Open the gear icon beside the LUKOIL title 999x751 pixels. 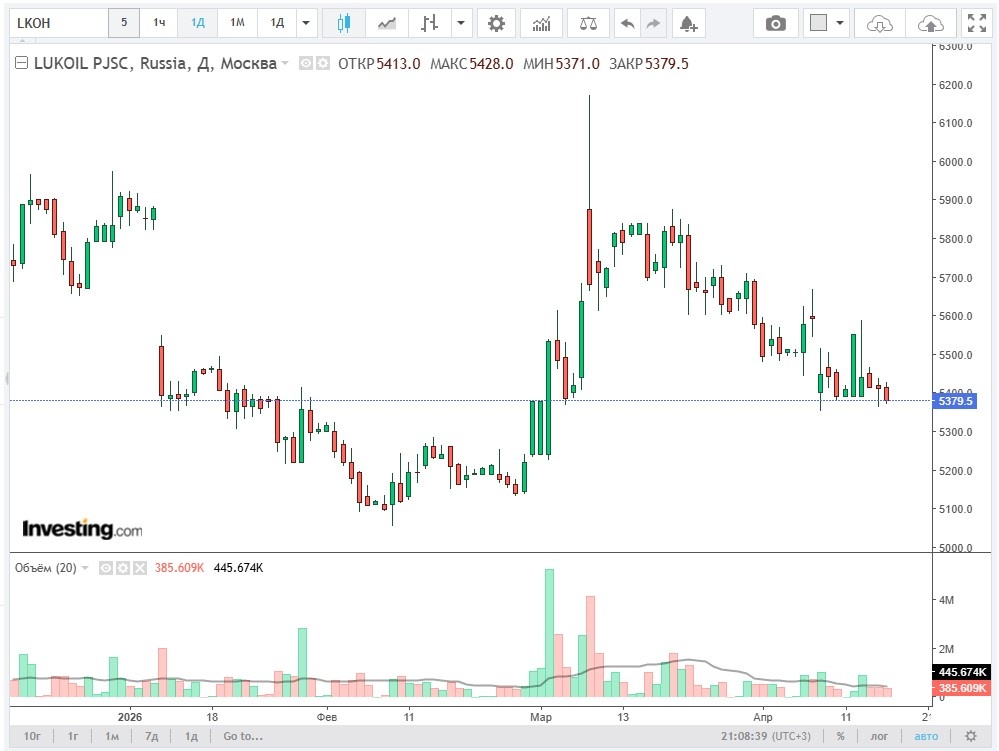(x=323, y=63)
